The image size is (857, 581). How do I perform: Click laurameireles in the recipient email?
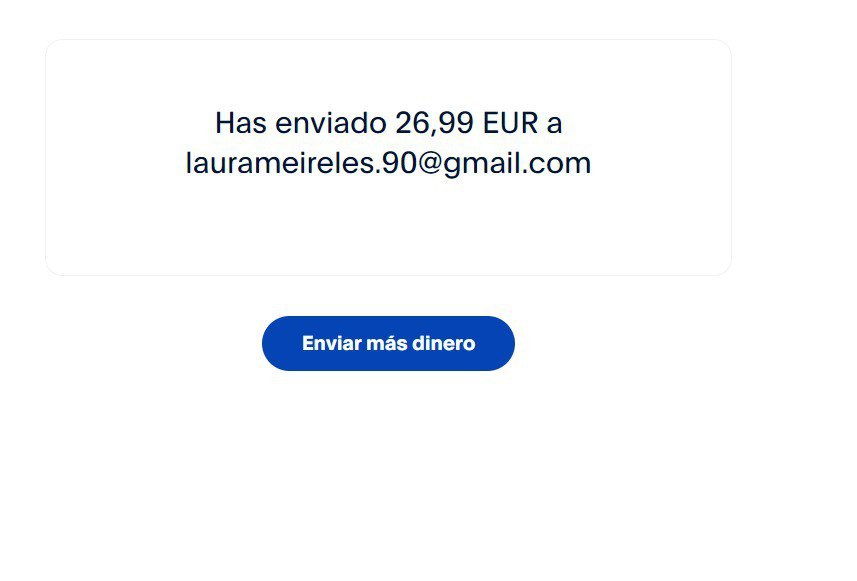pos(280,163)
